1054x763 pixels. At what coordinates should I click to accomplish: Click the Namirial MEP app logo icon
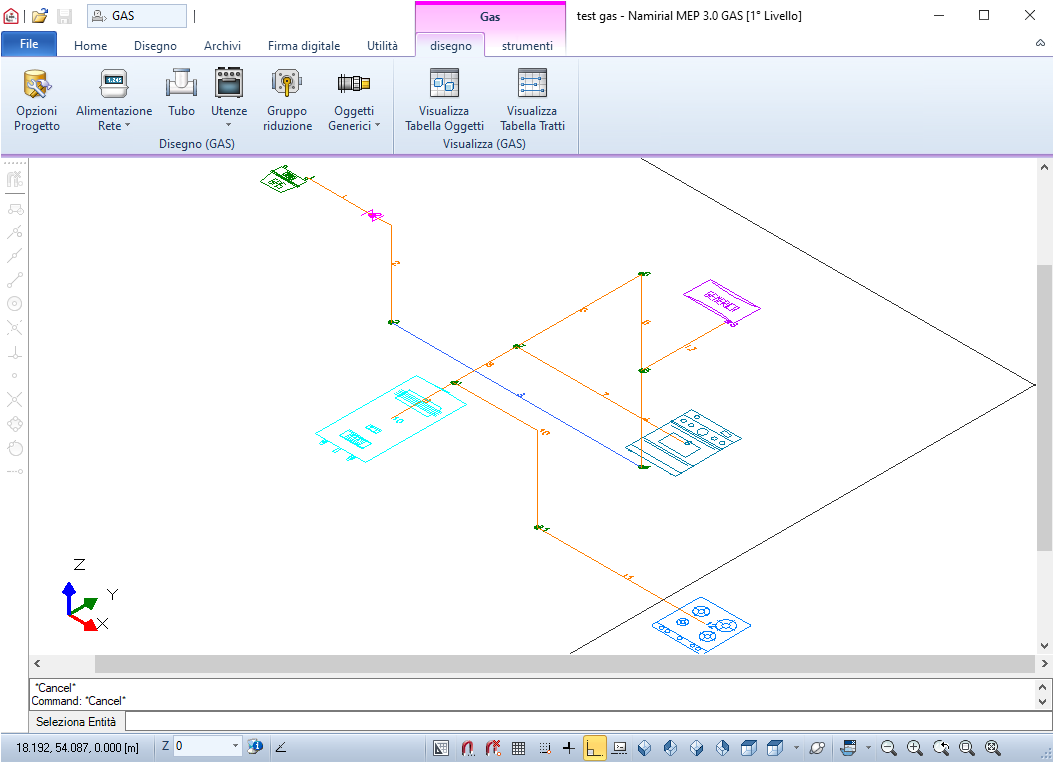pyautogui.click(x=11, y=15)
